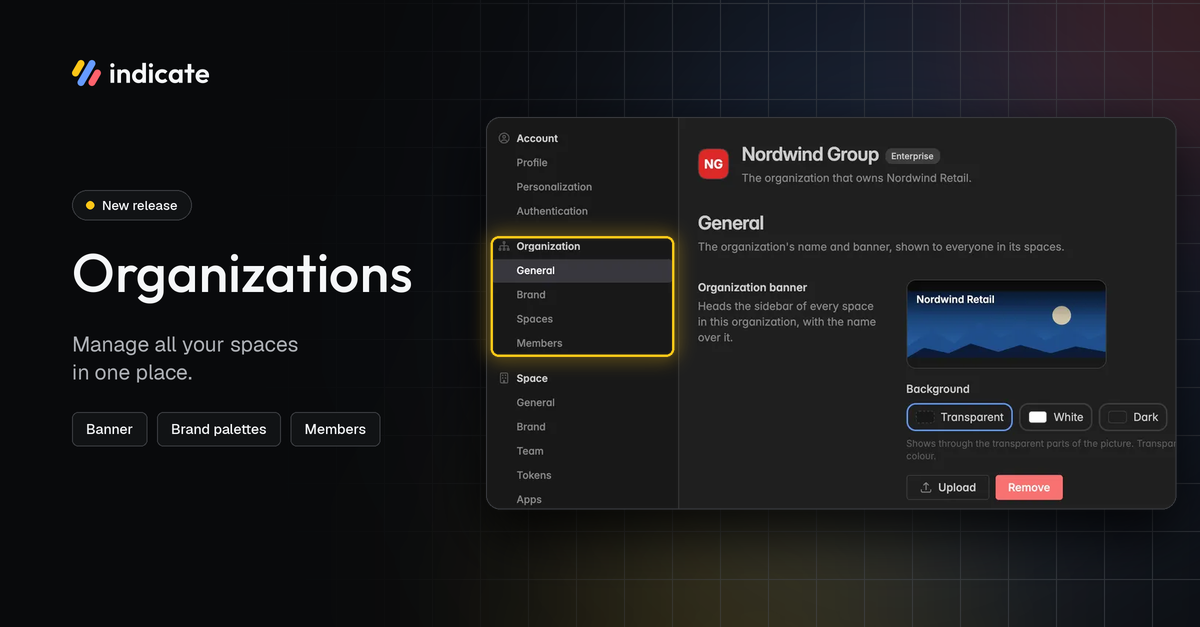Click the red Remove button
This screenshot has height=627, width=1200.
tap(1029, 487)
